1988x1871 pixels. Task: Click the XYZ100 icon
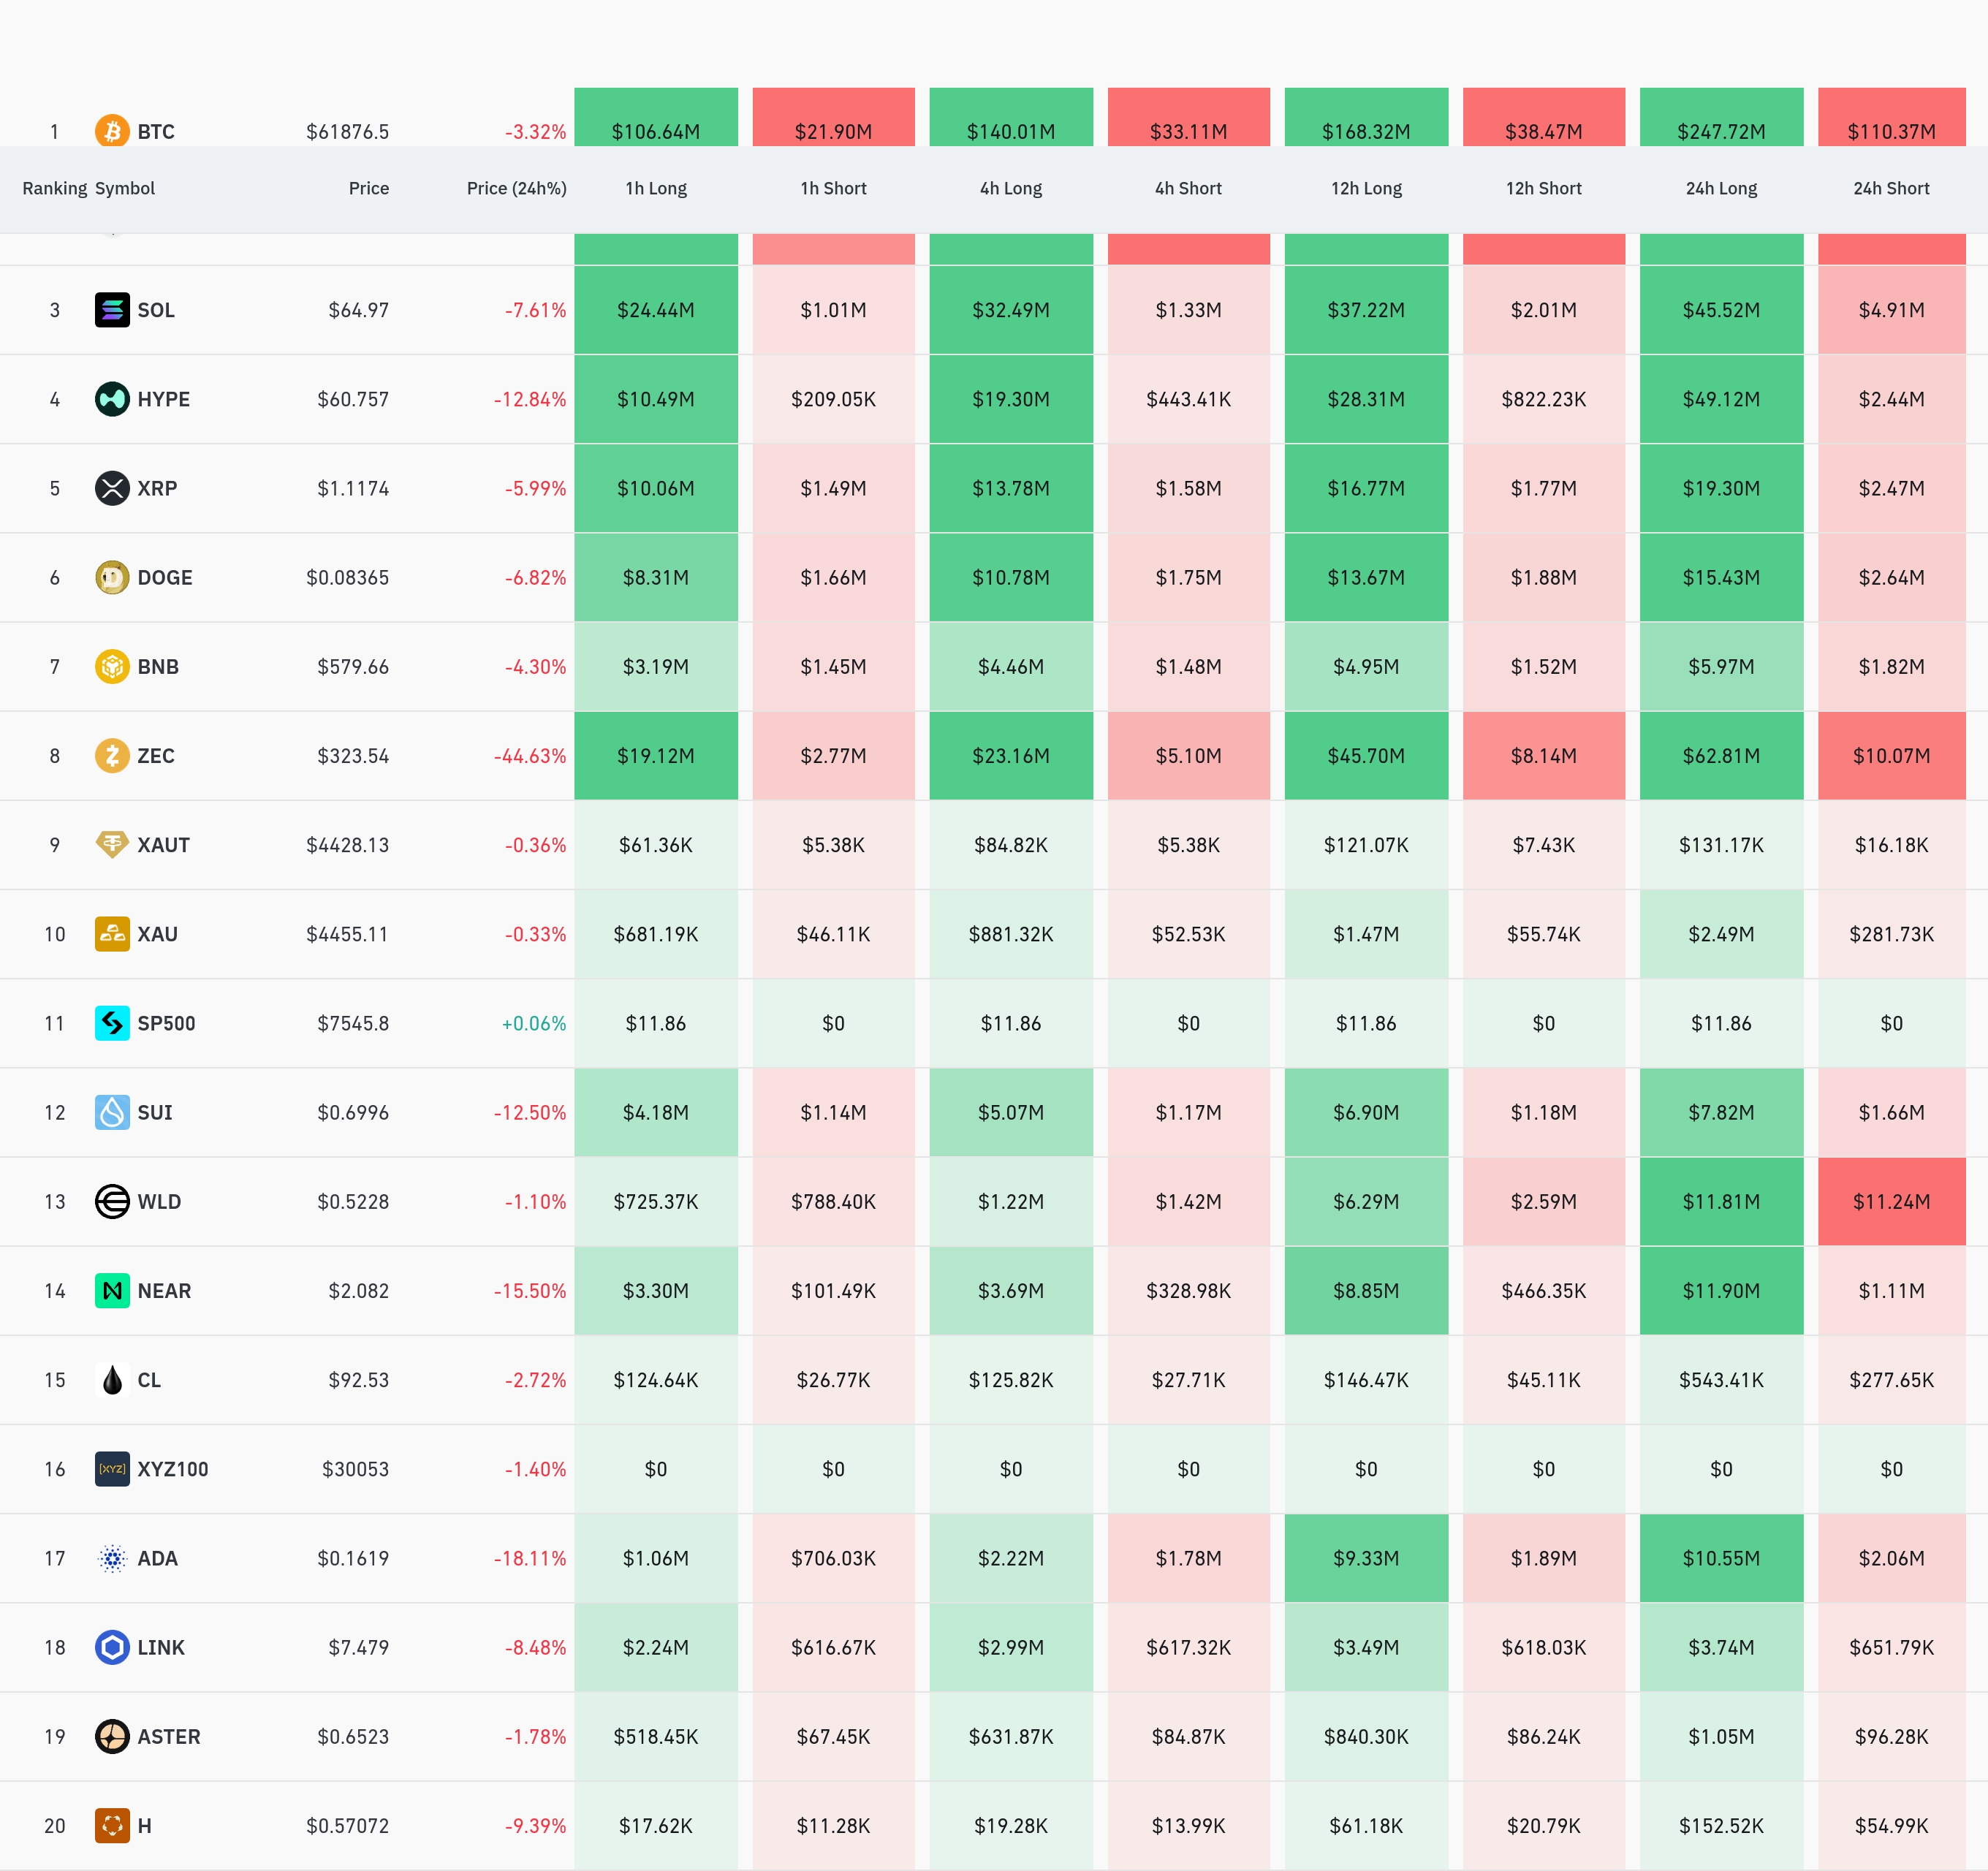pos(112,1468)
